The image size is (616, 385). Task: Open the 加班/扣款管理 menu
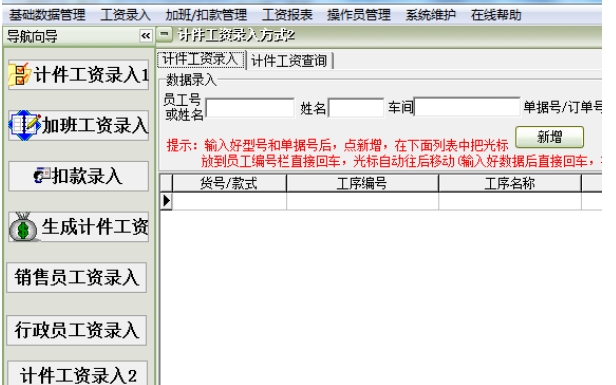point(206,15)
